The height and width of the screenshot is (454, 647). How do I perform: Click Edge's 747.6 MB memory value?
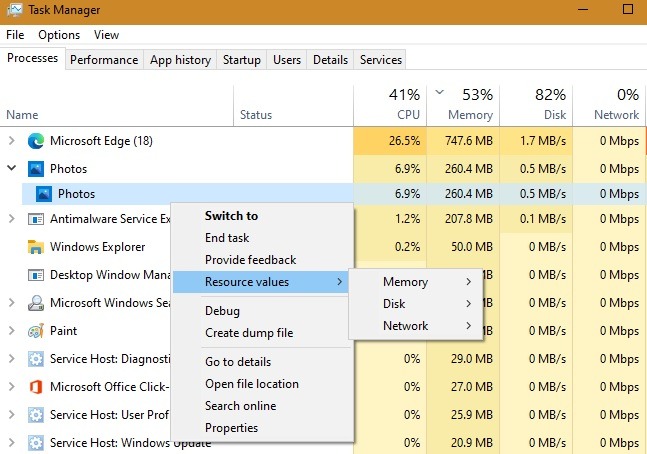click(463, 141)
